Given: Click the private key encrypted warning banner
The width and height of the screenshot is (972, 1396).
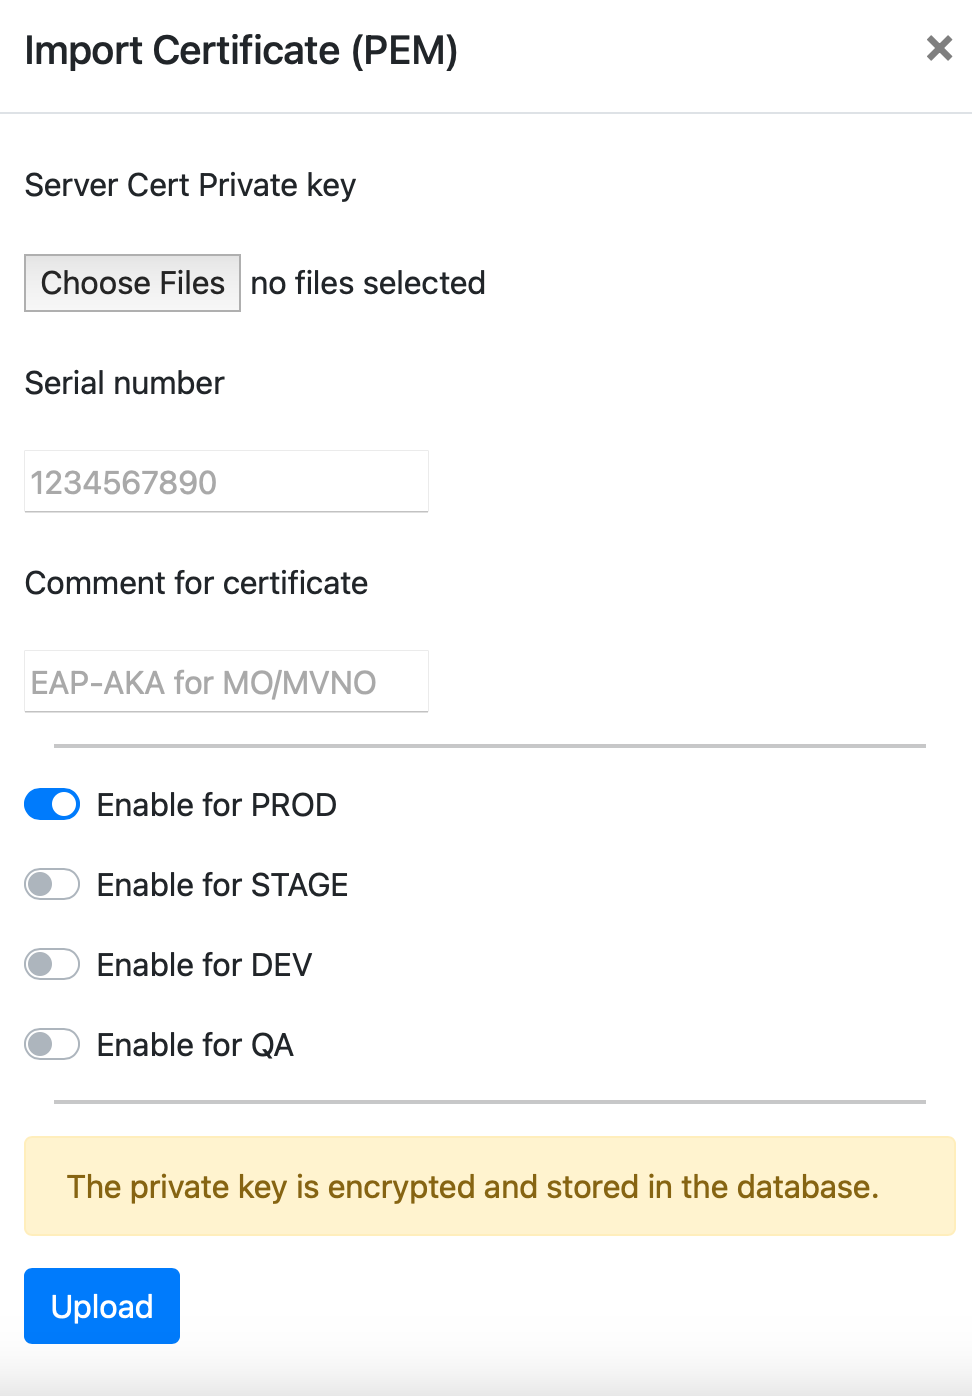Looking at the screenshot, I should (489, 1186).
